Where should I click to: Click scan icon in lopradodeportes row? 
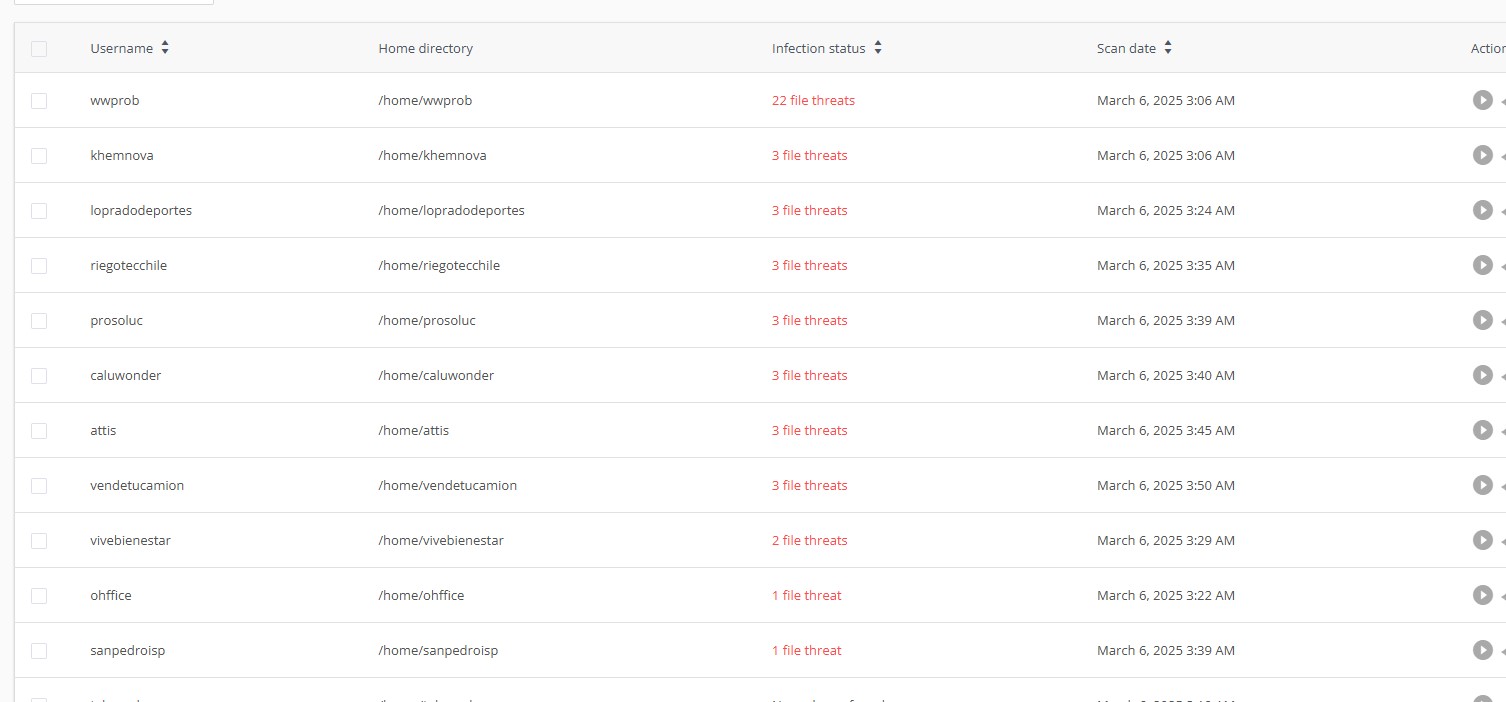pos(1482,210)
